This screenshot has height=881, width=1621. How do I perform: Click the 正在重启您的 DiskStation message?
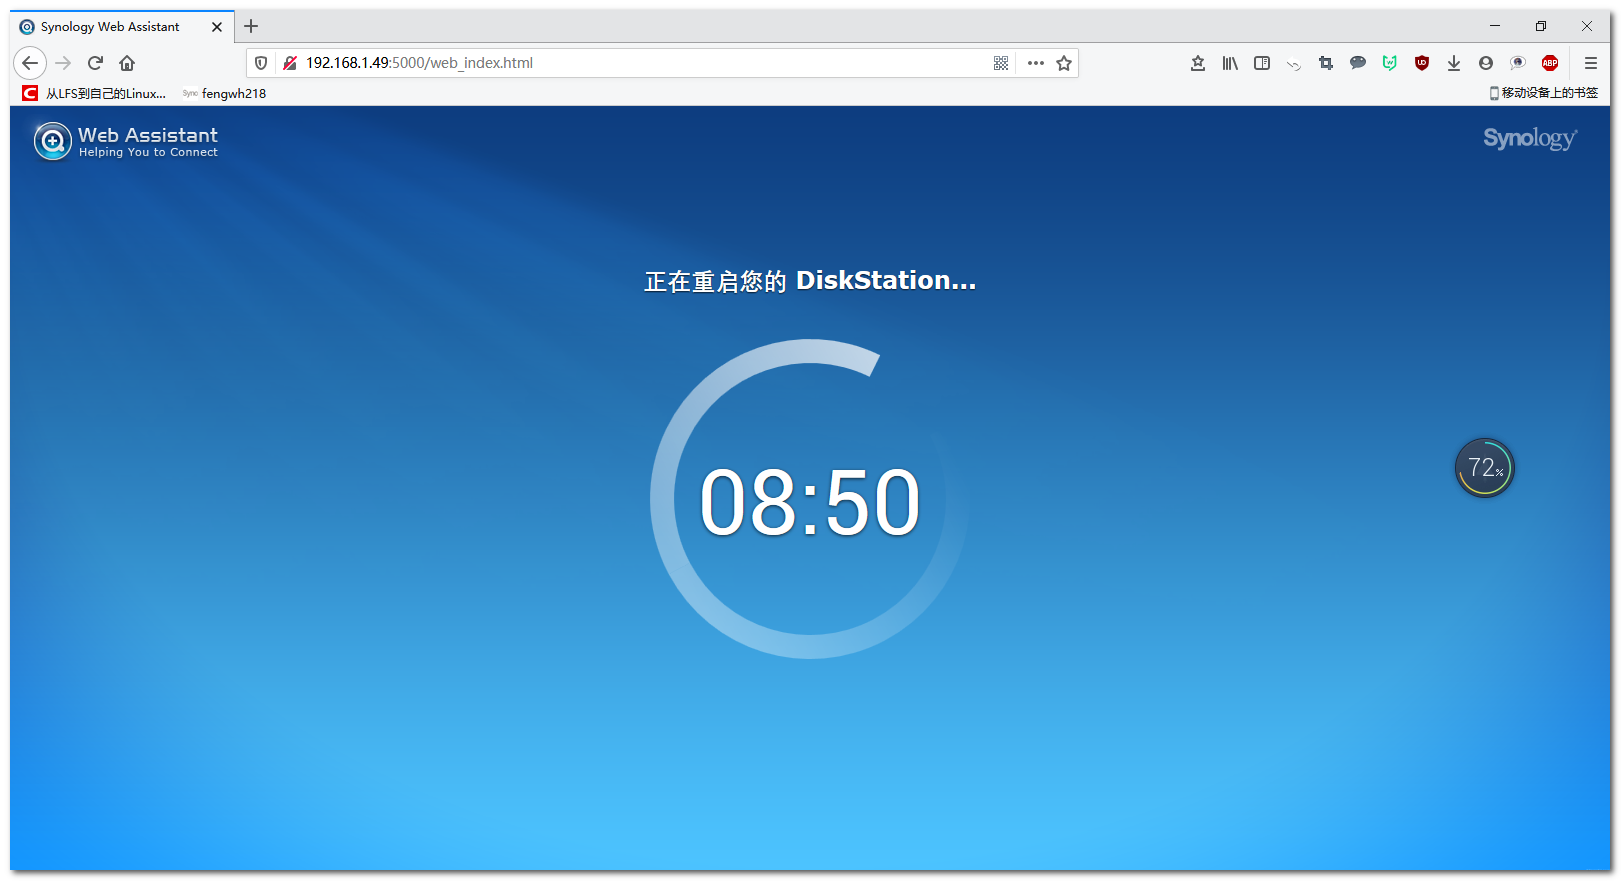[810, 281]
